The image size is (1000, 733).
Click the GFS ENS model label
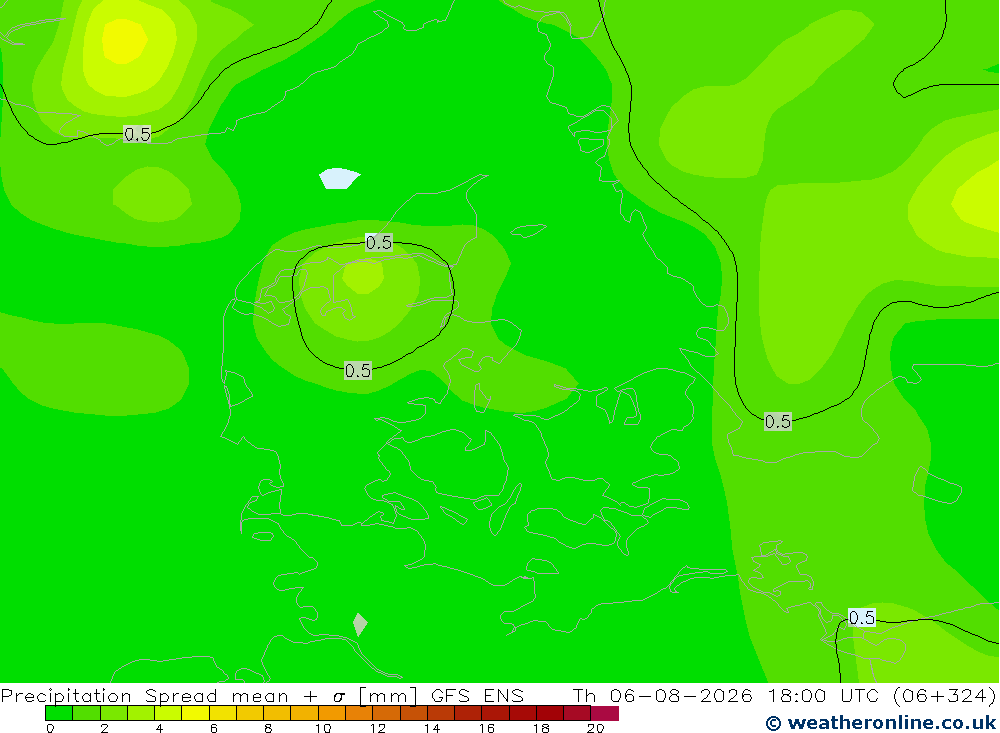pyautogui.click(x=477, y=695)
